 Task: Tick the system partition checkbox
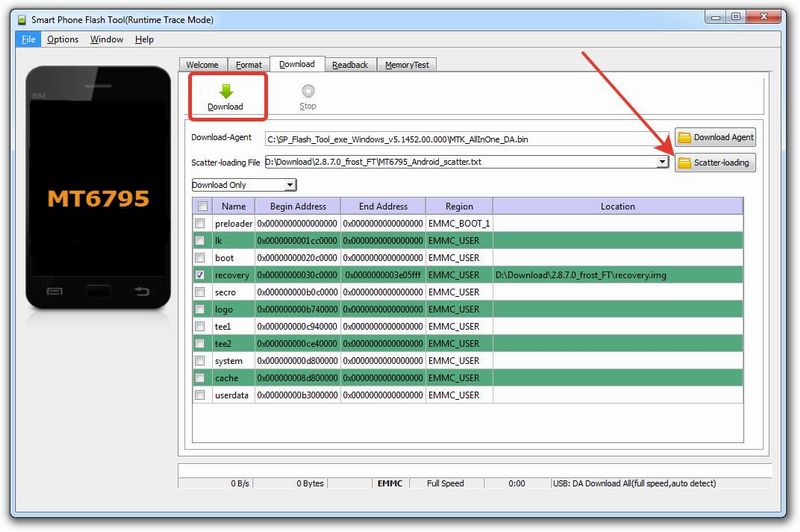pyautogui.click(x=201, y=361)
